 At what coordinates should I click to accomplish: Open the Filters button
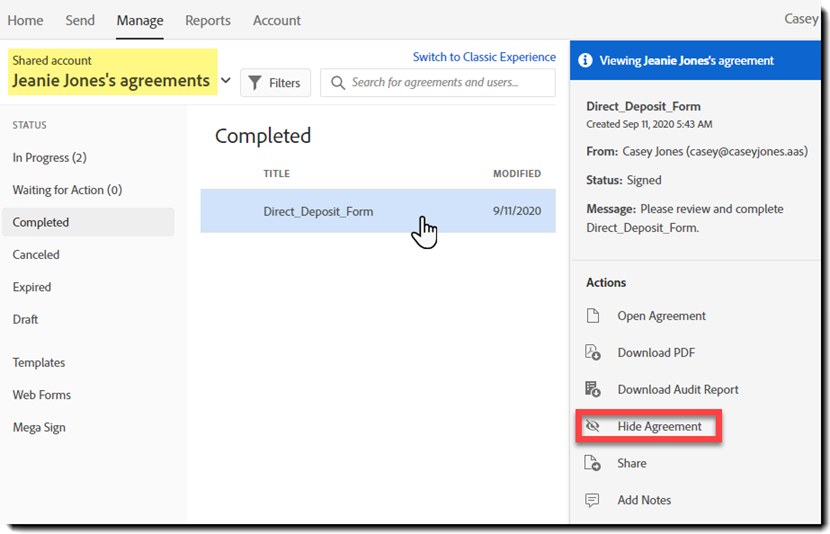click(276, 83)
